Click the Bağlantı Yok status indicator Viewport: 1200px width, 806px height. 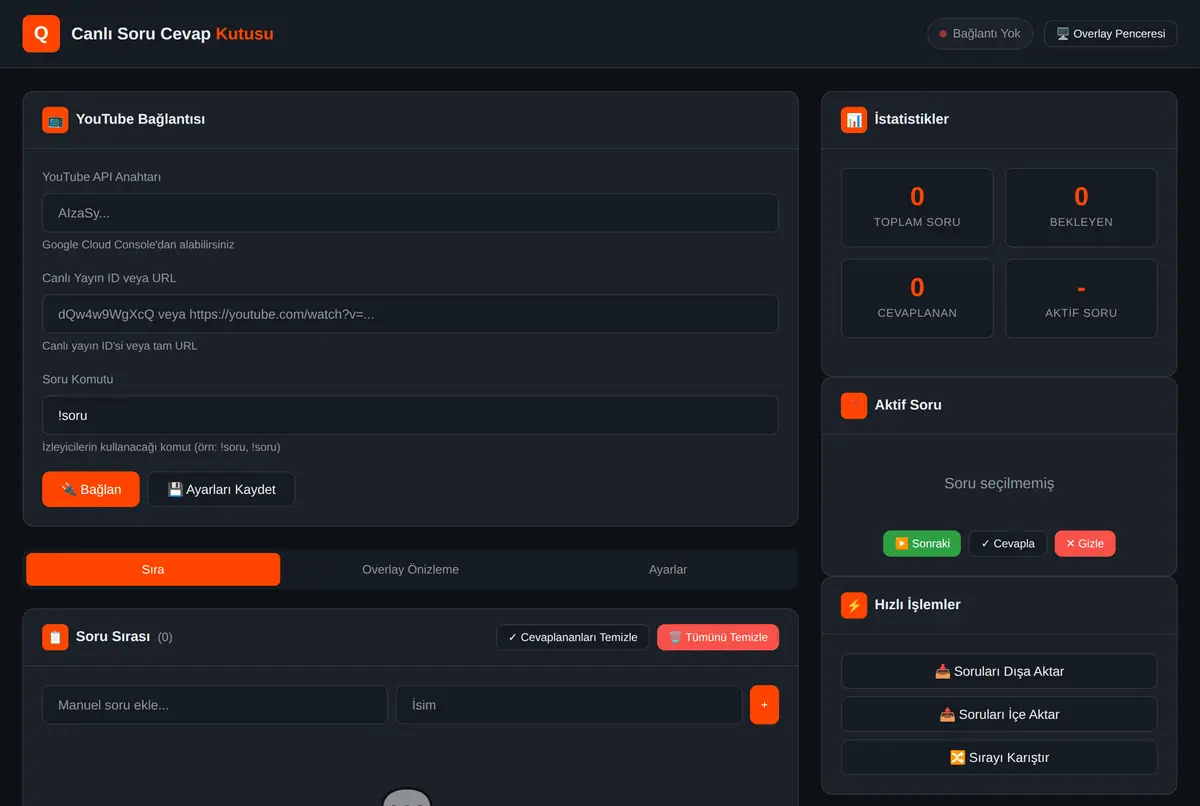pyautogui.click(x=980, y=34)
